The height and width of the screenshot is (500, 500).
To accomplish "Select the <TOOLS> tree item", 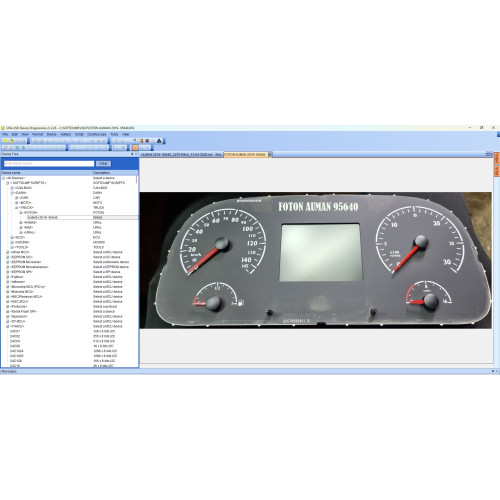I will point(22,247).
